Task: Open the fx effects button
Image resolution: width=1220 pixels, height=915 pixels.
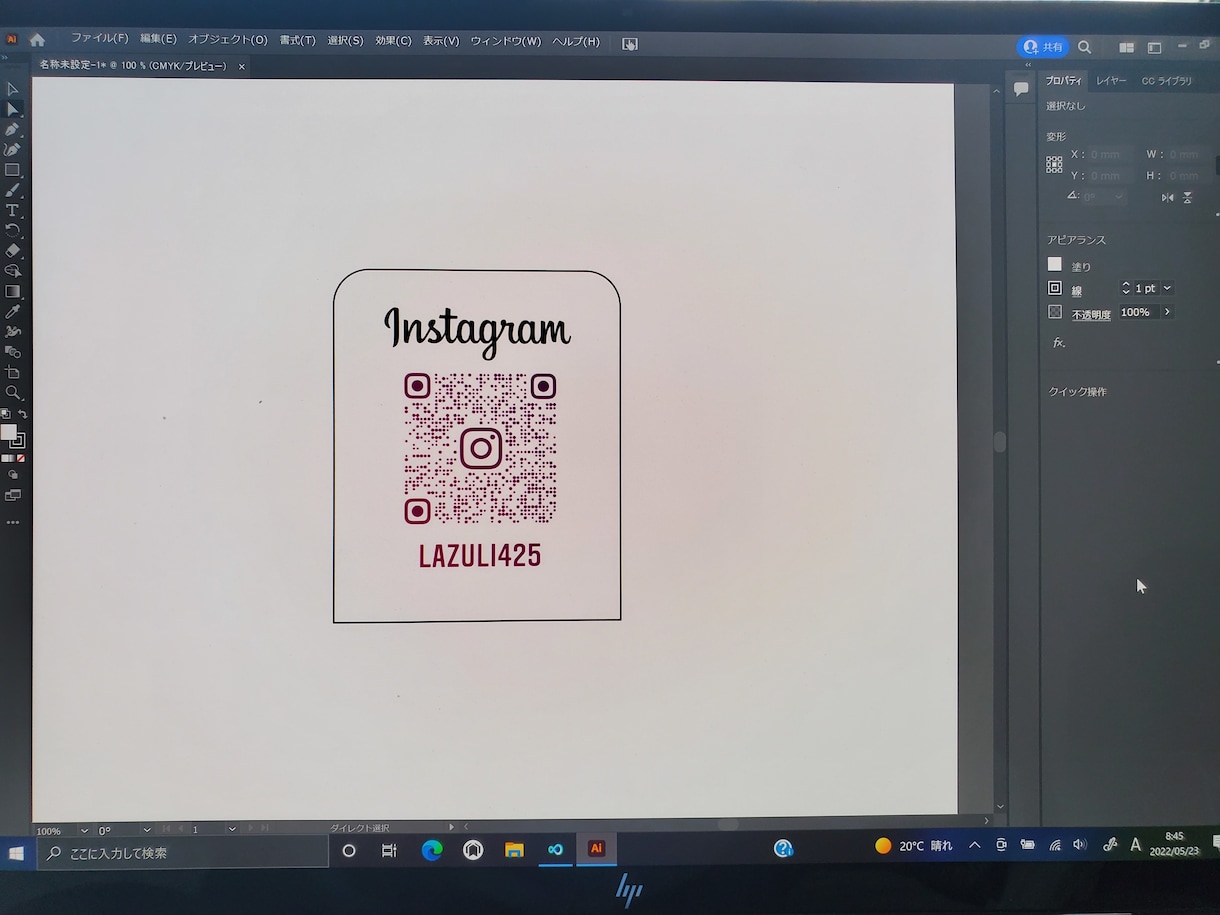Action: [1059, 343]
